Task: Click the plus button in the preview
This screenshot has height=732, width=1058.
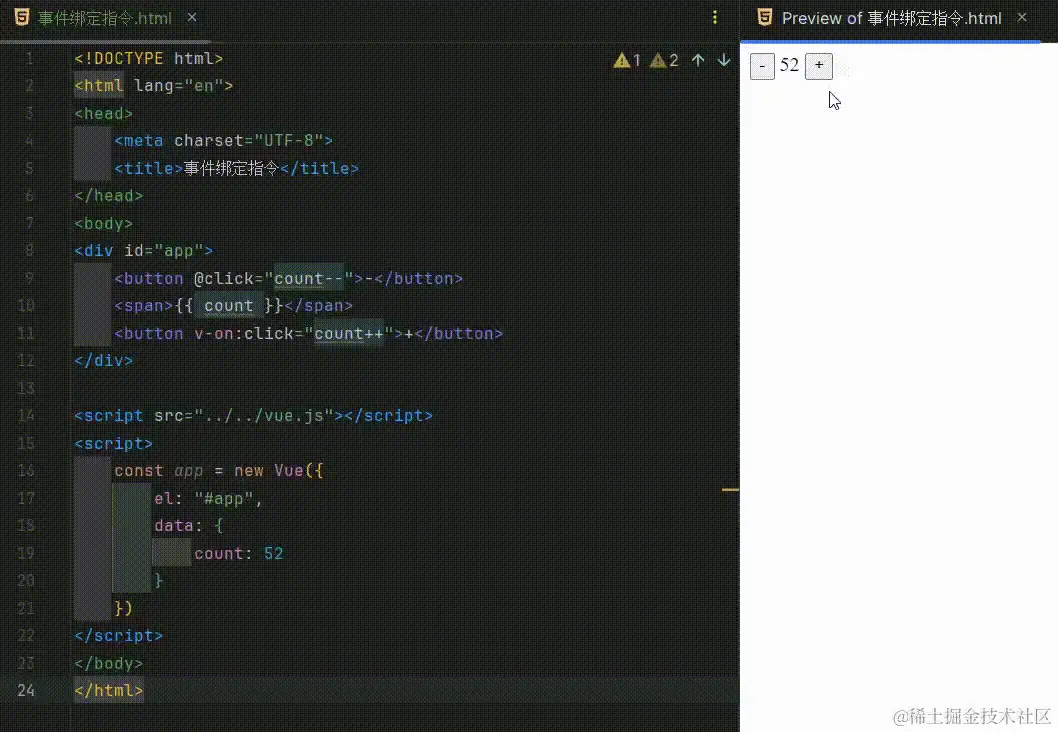Action: 819,66
